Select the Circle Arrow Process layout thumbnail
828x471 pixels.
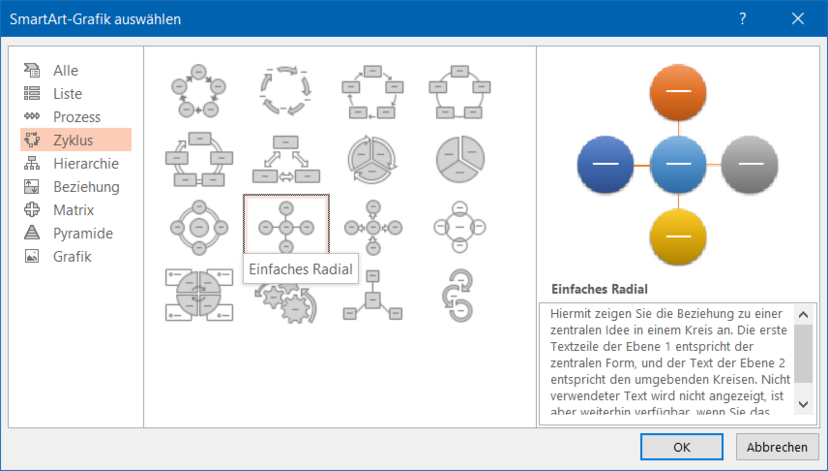click(460, 295)
